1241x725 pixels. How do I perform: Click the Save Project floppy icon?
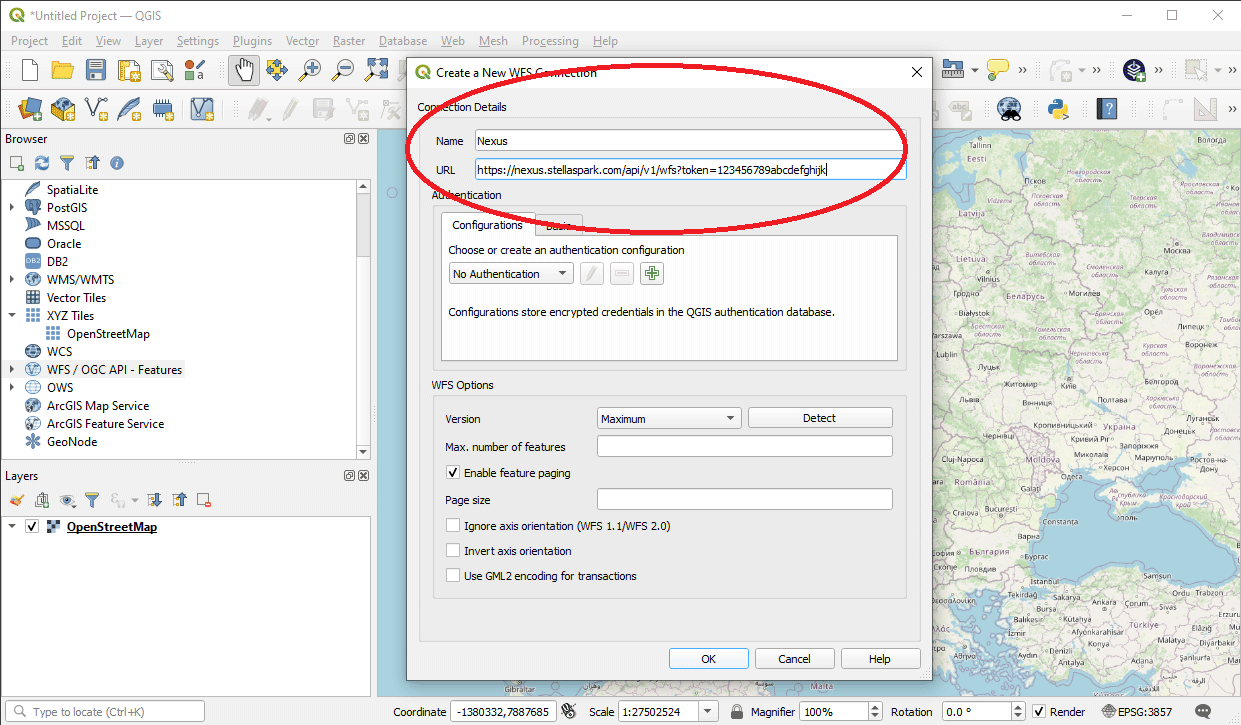[96, 70]
